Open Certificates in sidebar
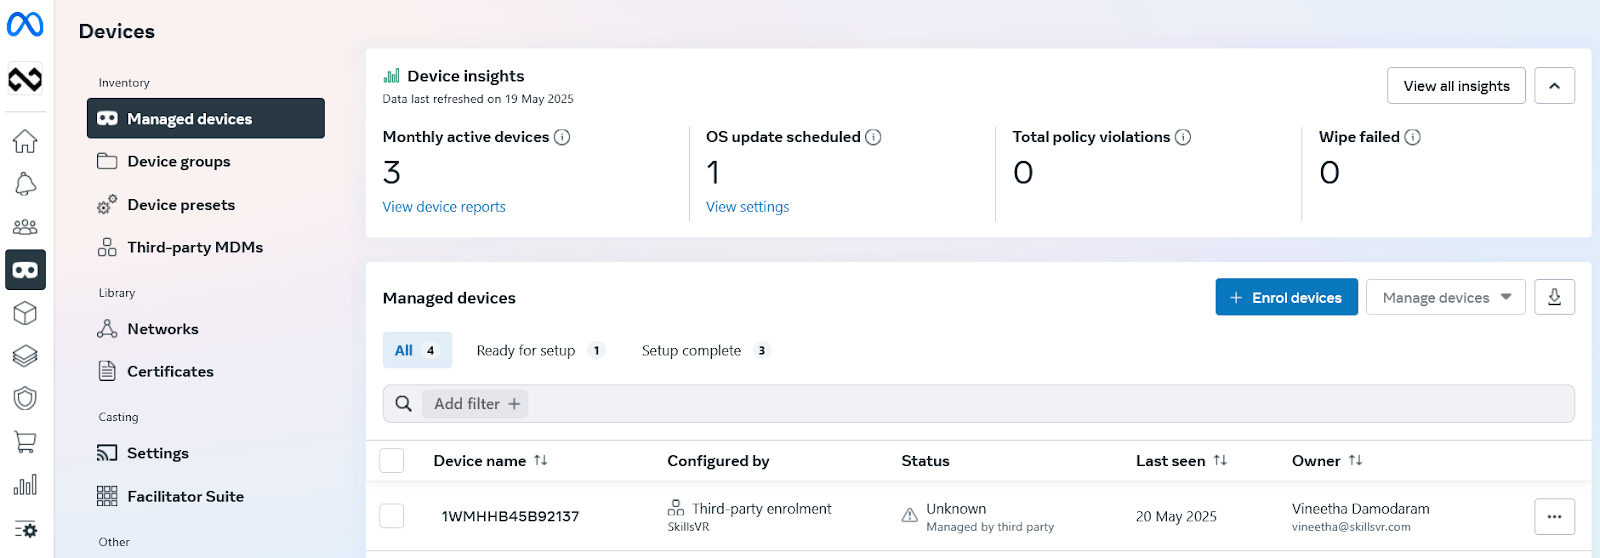 206,371
